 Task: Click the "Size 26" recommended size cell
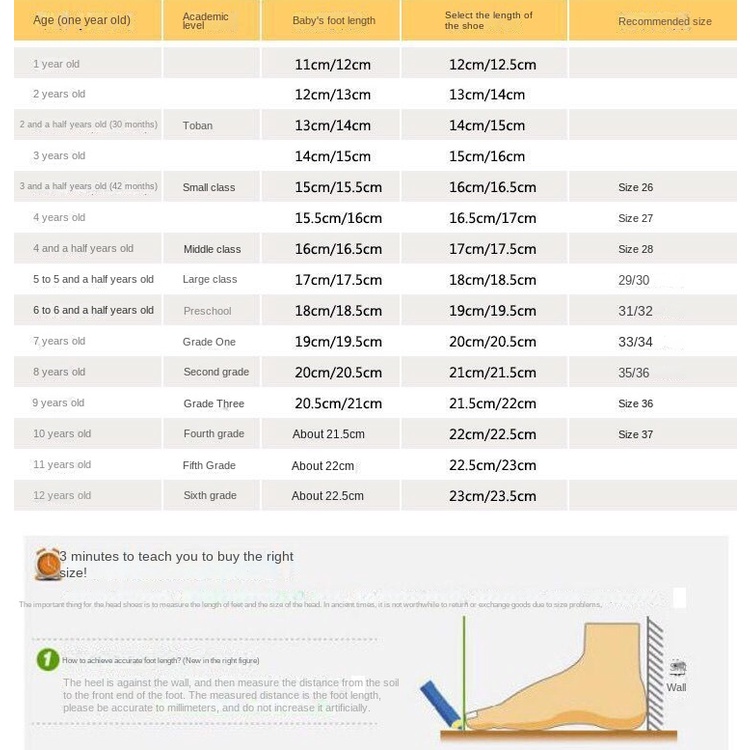[x=635, y=187]
